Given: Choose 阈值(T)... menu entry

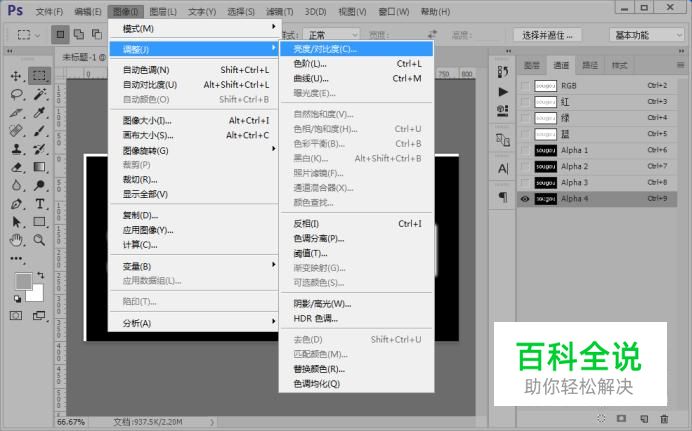Looking at the screenshot, I should tap(357, 253).
